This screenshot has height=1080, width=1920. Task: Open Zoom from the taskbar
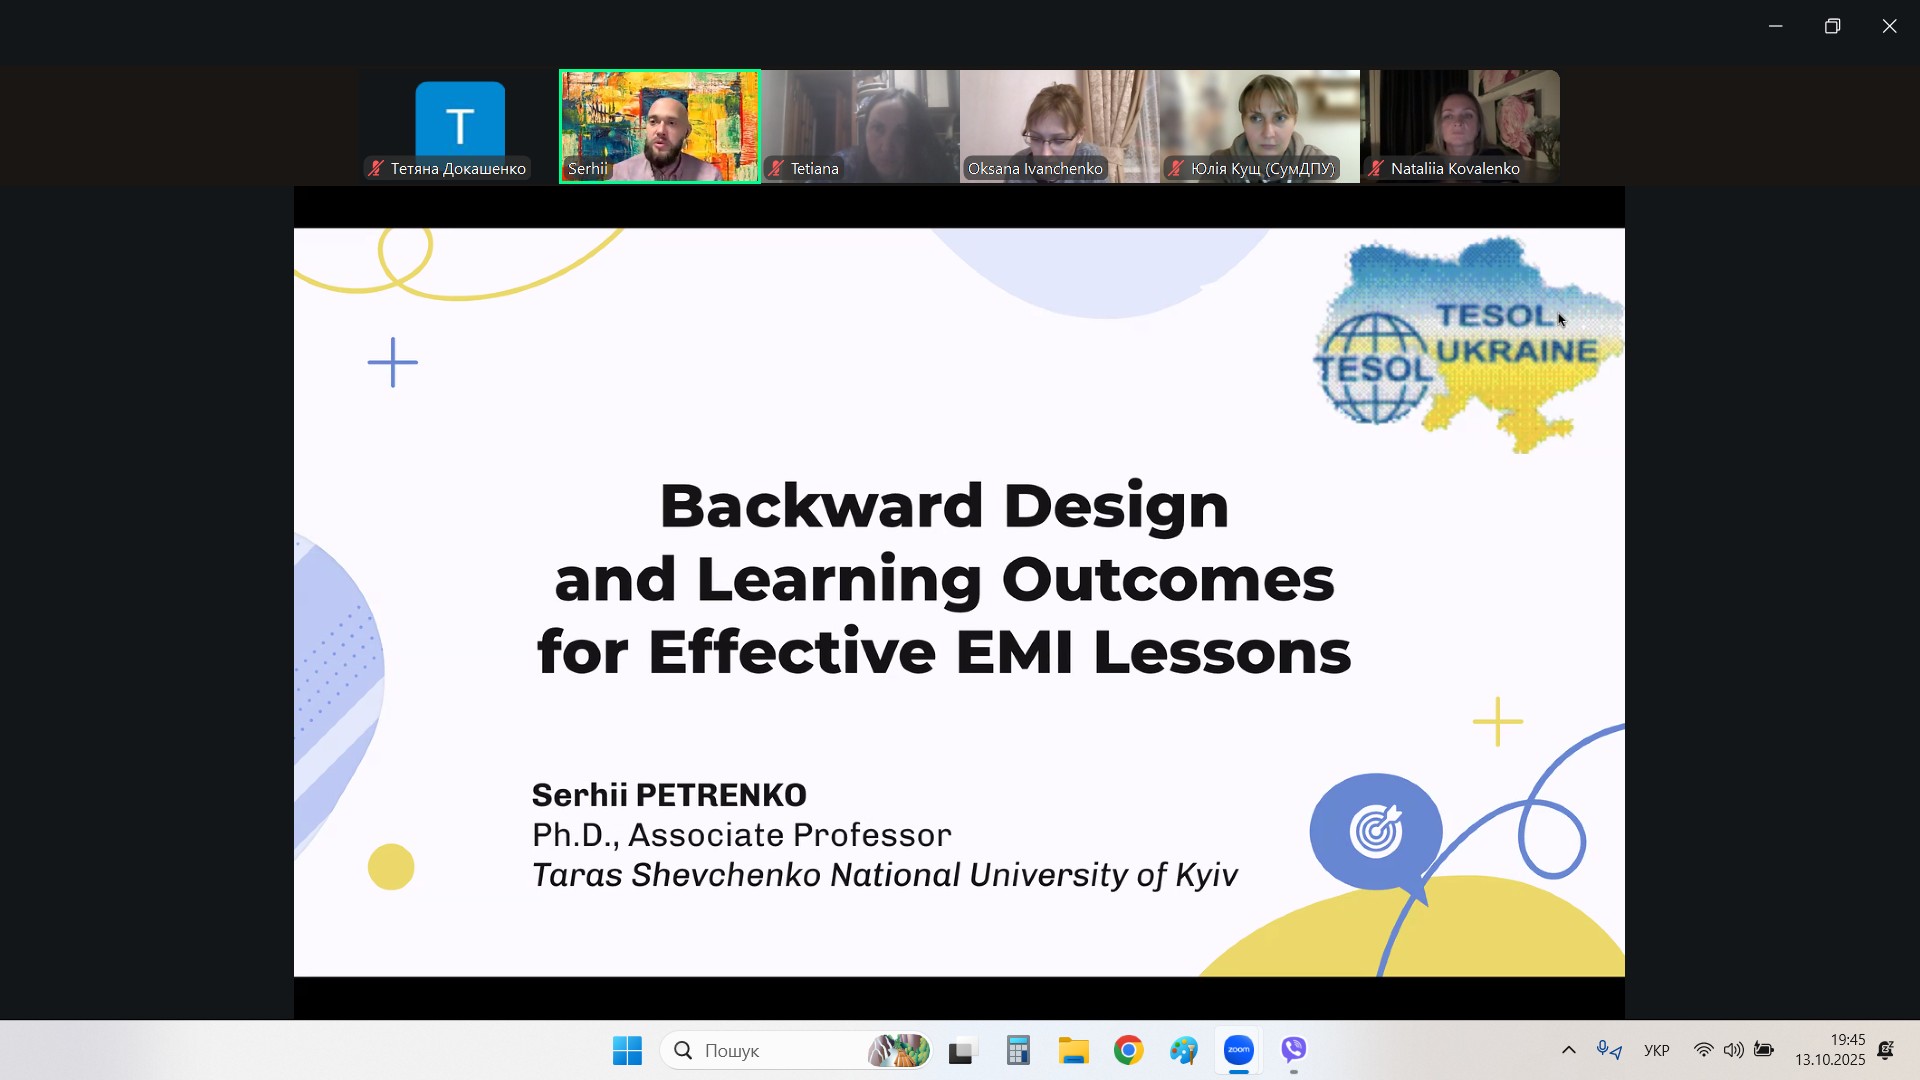tap(1239, 1050)
